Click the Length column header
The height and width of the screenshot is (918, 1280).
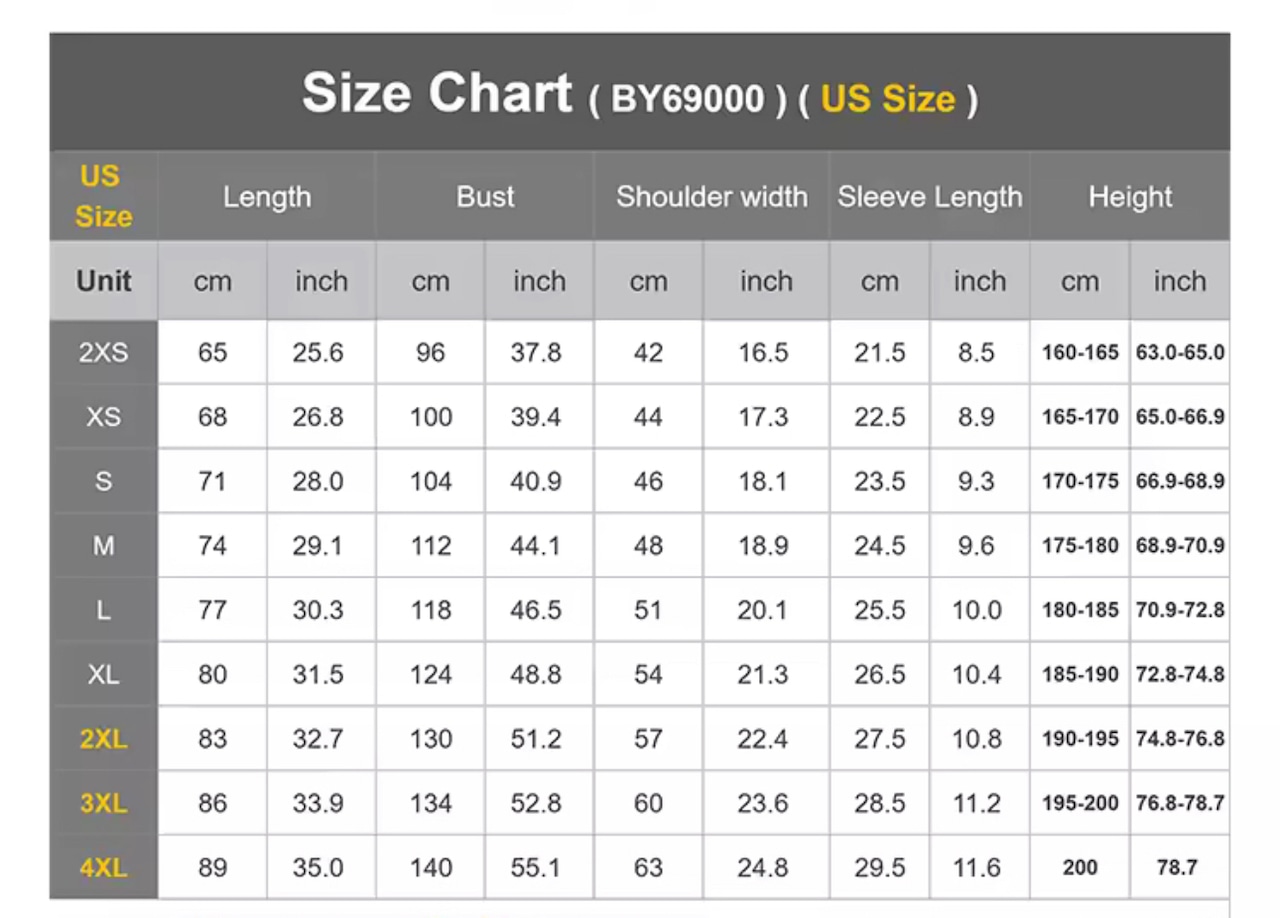point(267,197)
